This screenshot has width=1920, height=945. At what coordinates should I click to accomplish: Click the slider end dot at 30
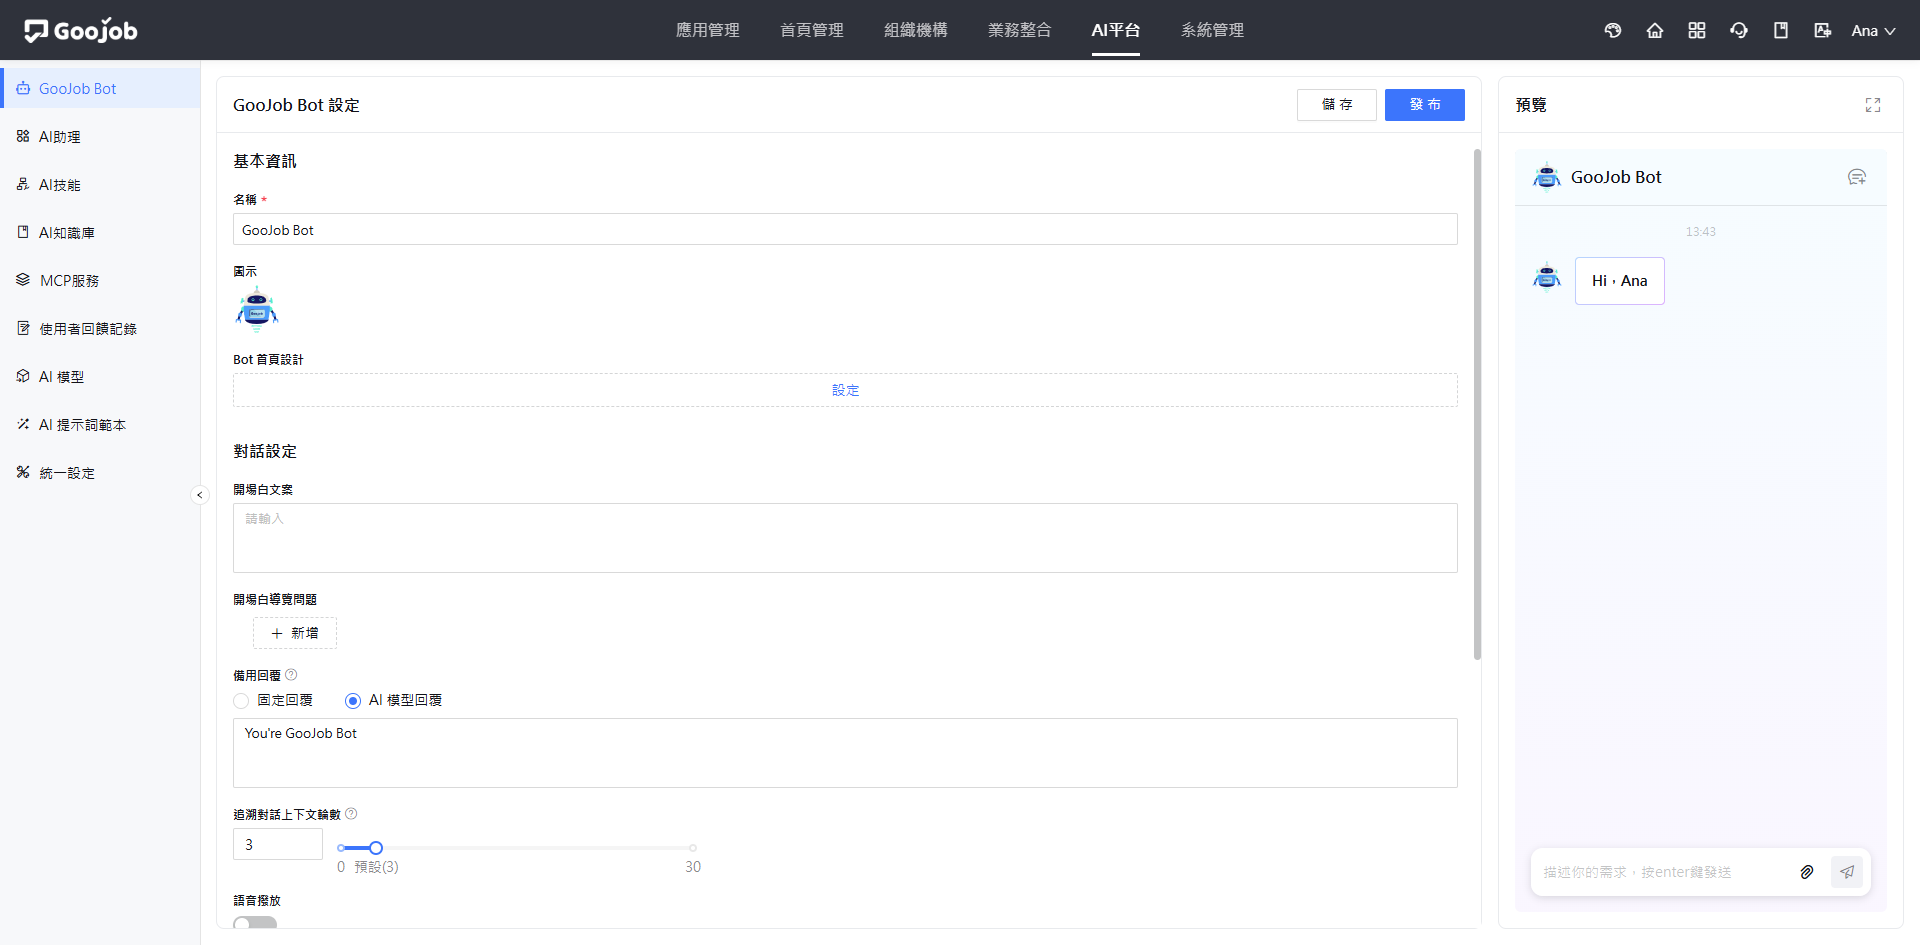(x=693, y=848)
